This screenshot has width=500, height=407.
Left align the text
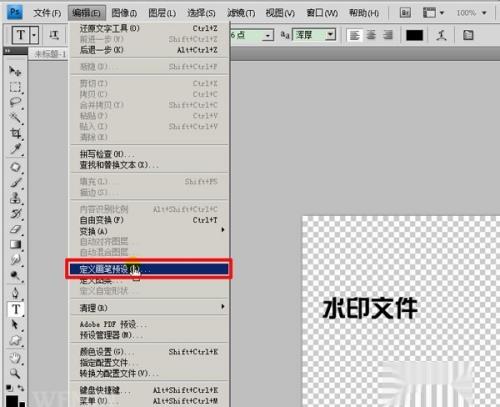354,35
